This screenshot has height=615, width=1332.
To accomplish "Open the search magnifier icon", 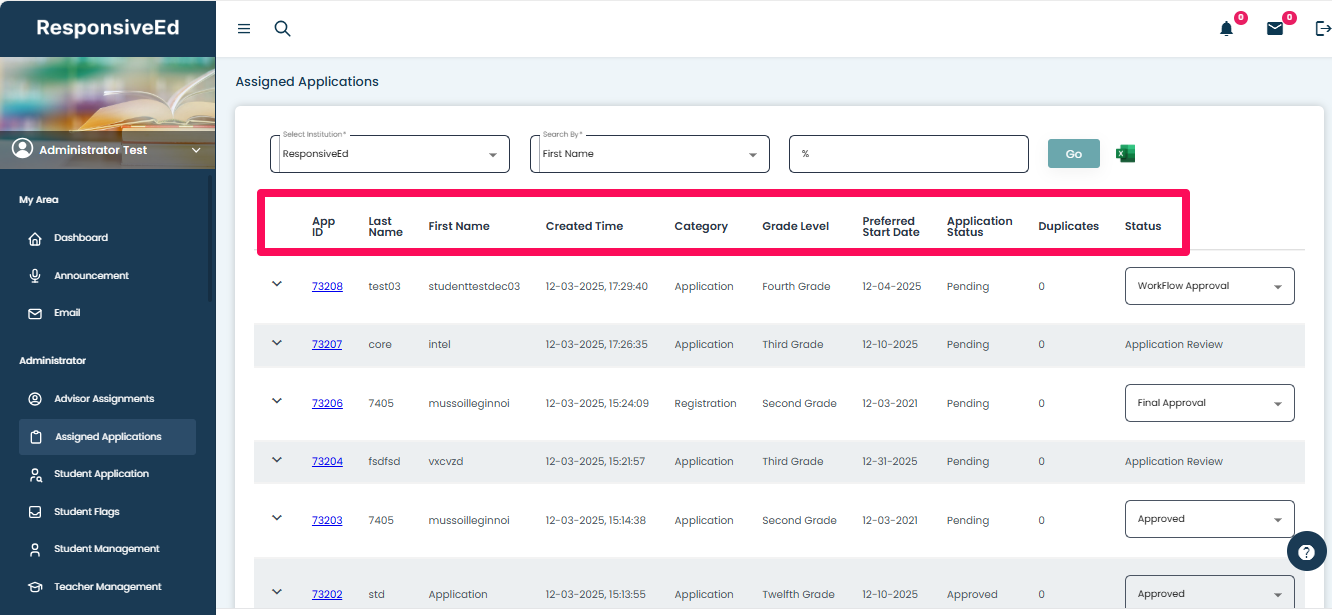I will [x=283, y=29].
